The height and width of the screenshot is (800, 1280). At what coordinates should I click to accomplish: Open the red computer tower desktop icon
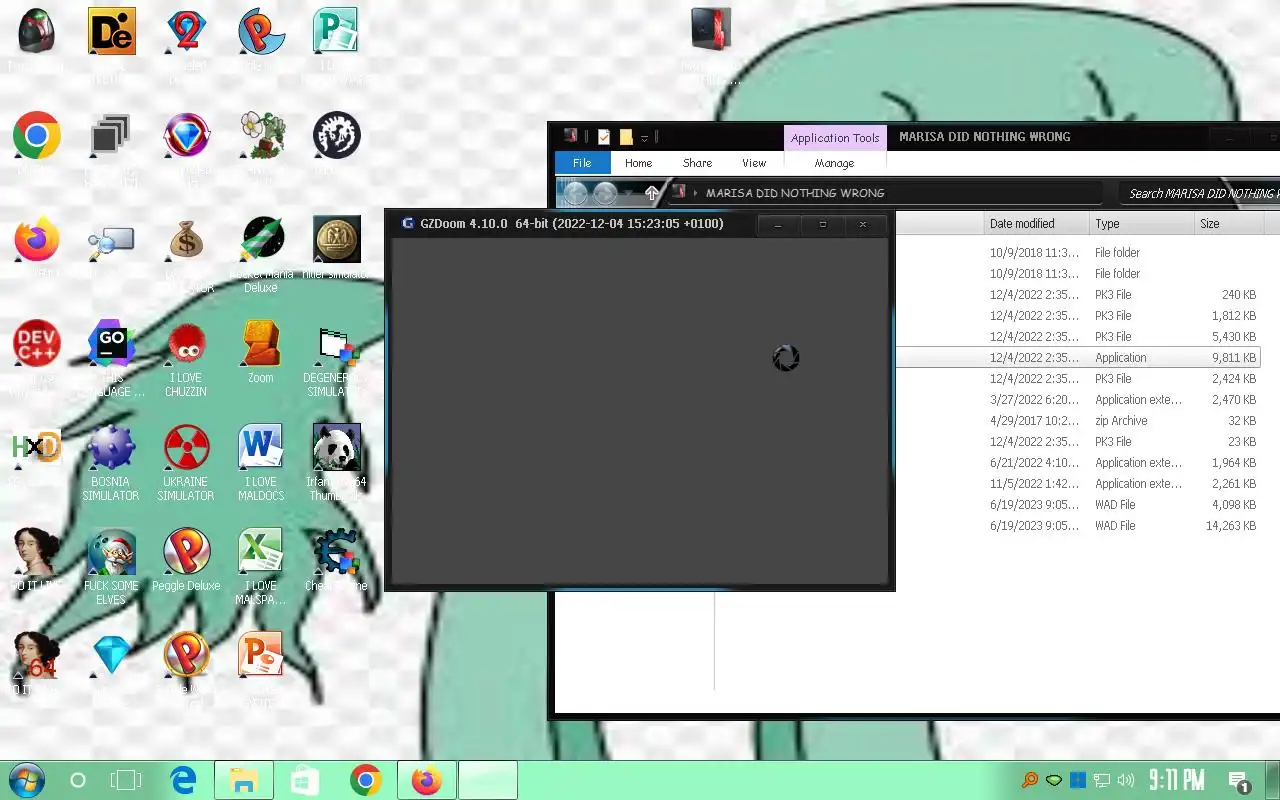[711, 31]
